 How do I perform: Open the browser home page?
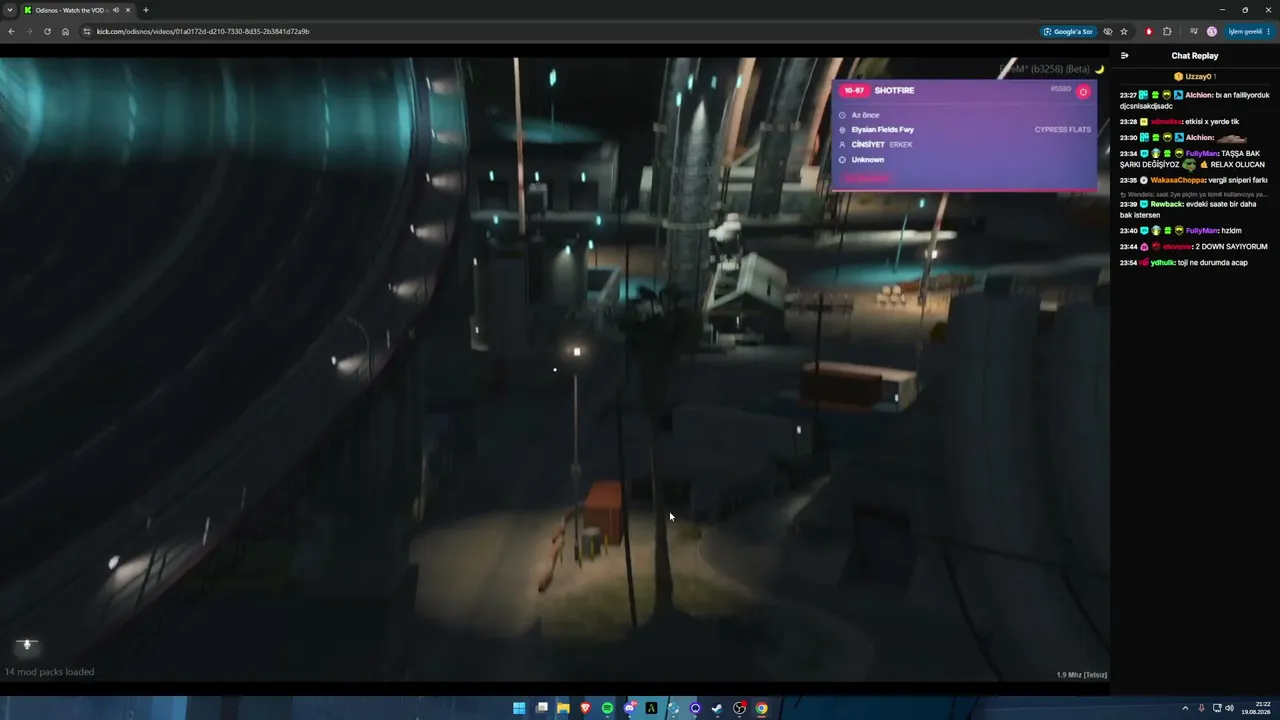pos(65,31)
